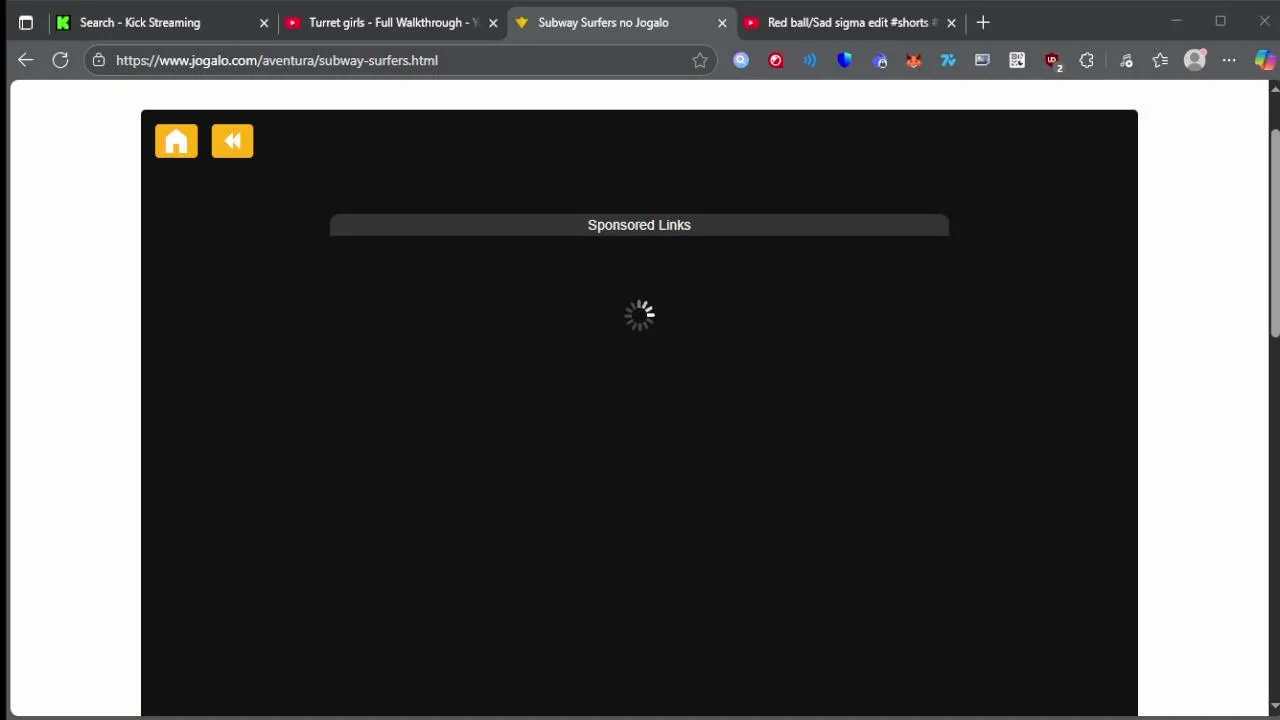Close the browser window
The height and width of the screenshot is (720, 1280).
click(1264, 21)
